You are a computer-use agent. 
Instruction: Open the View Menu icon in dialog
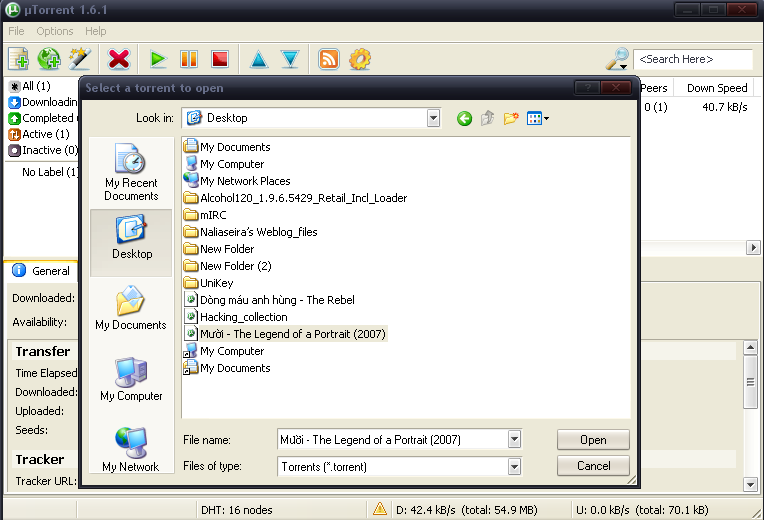[x=538, y=118]
